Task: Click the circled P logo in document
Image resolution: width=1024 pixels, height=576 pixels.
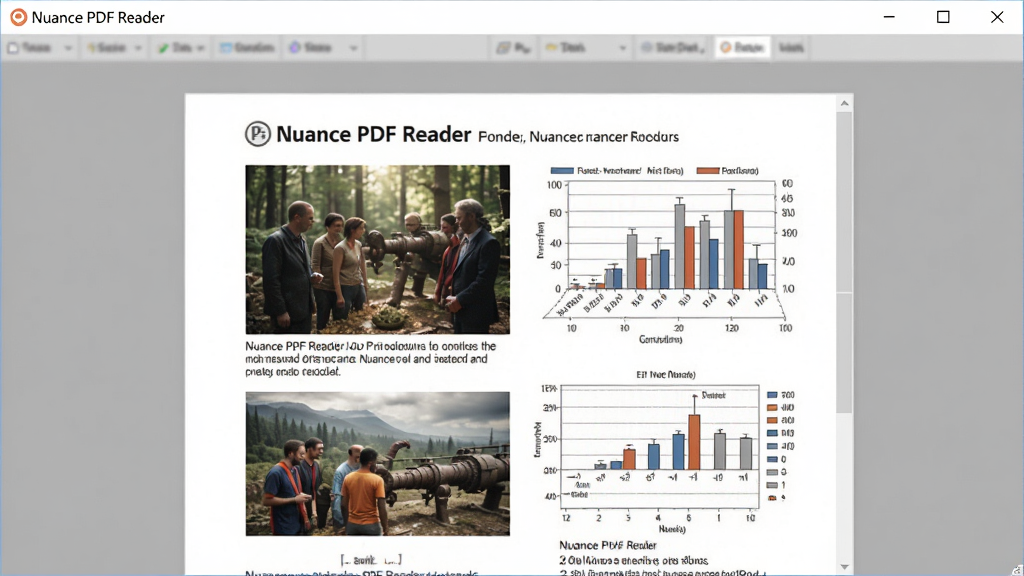Action: pos(258,134)
